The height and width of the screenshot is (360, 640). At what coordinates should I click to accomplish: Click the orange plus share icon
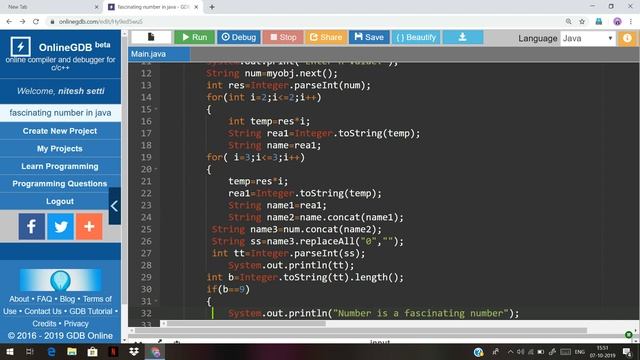(89, 226)
